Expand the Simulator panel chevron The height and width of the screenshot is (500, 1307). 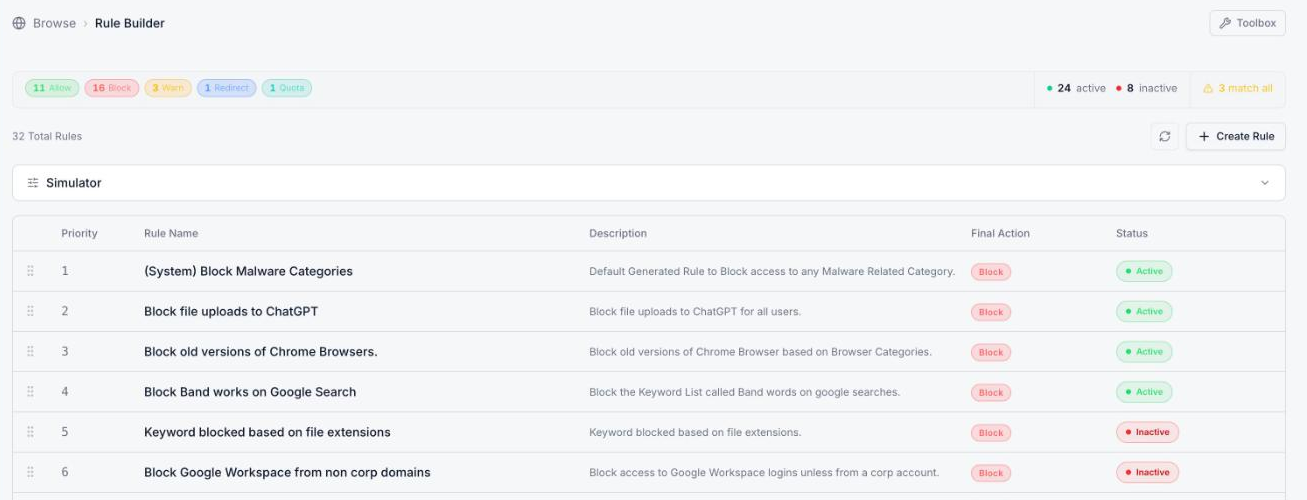(x=1265, y=183)
